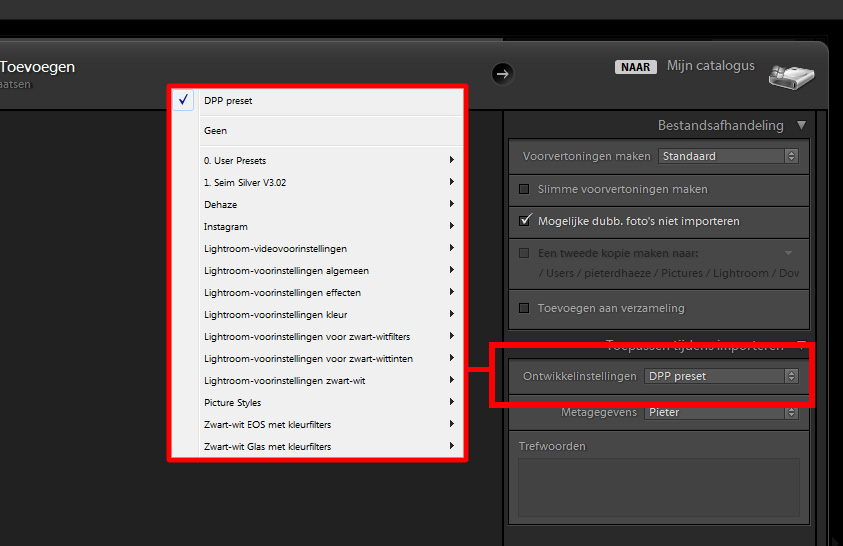
Task: Click Mijn catalogus destination label
Action: click(711, 66)
